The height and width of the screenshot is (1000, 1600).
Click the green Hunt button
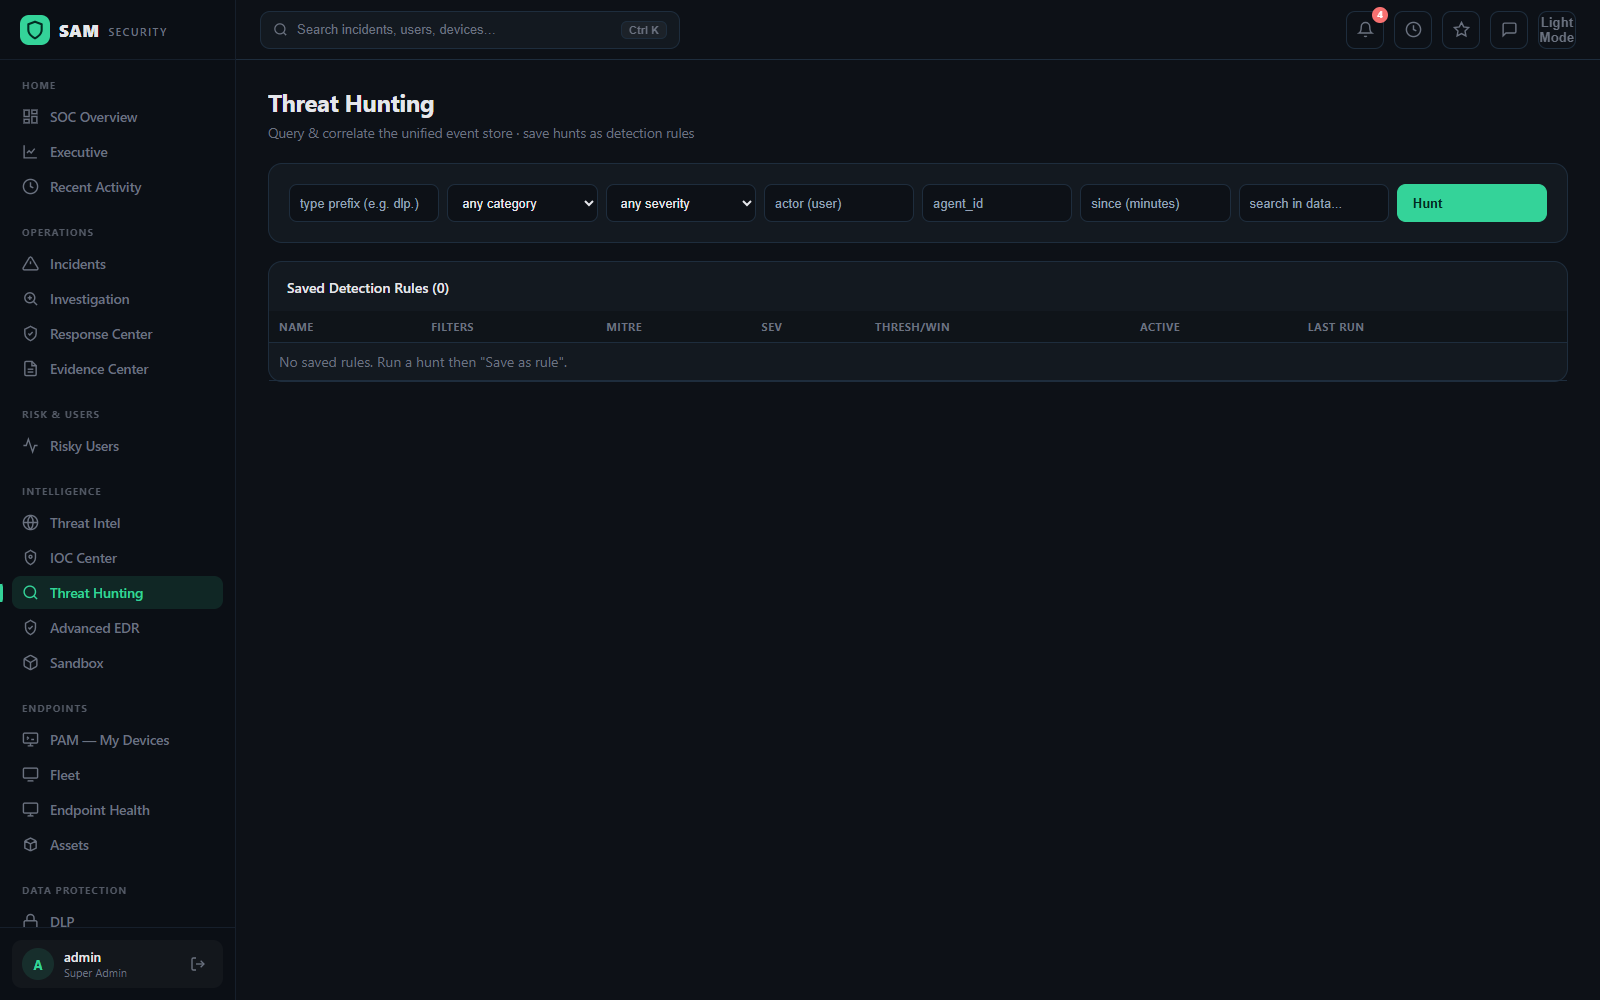[x=1471, y=203]
